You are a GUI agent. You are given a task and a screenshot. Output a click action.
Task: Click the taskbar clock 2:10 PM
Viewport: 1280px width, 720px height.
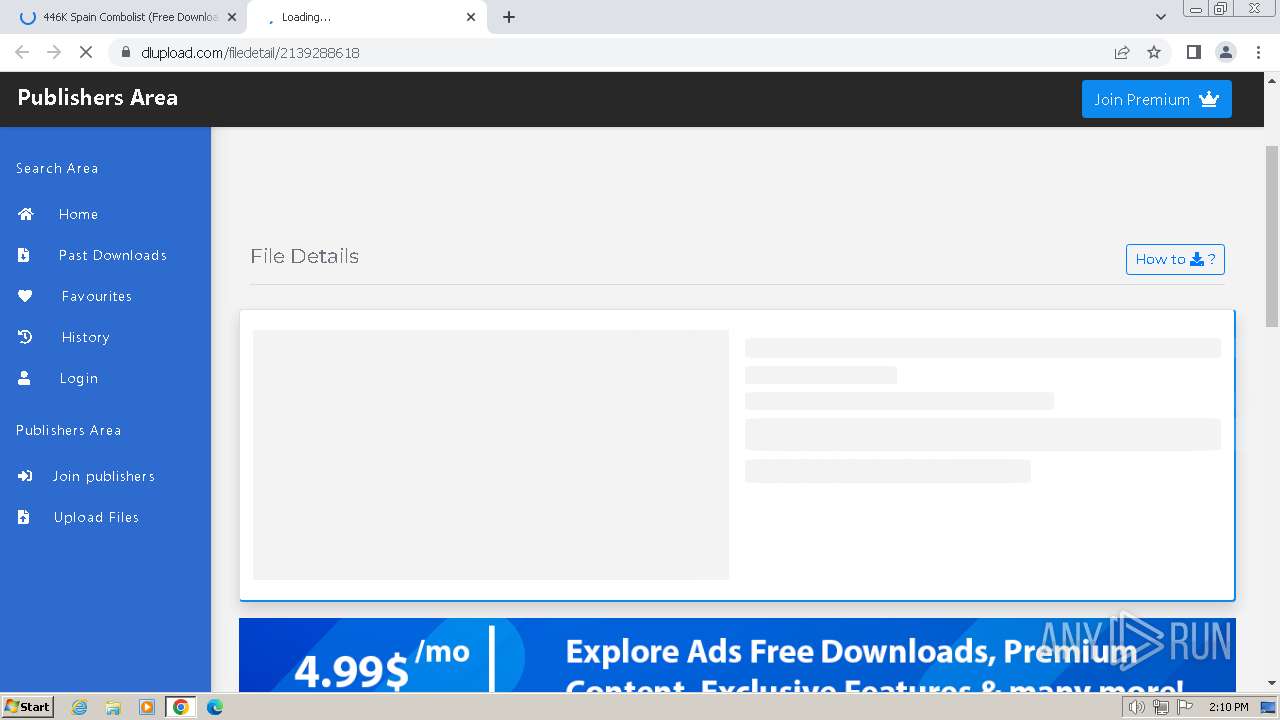pos(1228,707)
